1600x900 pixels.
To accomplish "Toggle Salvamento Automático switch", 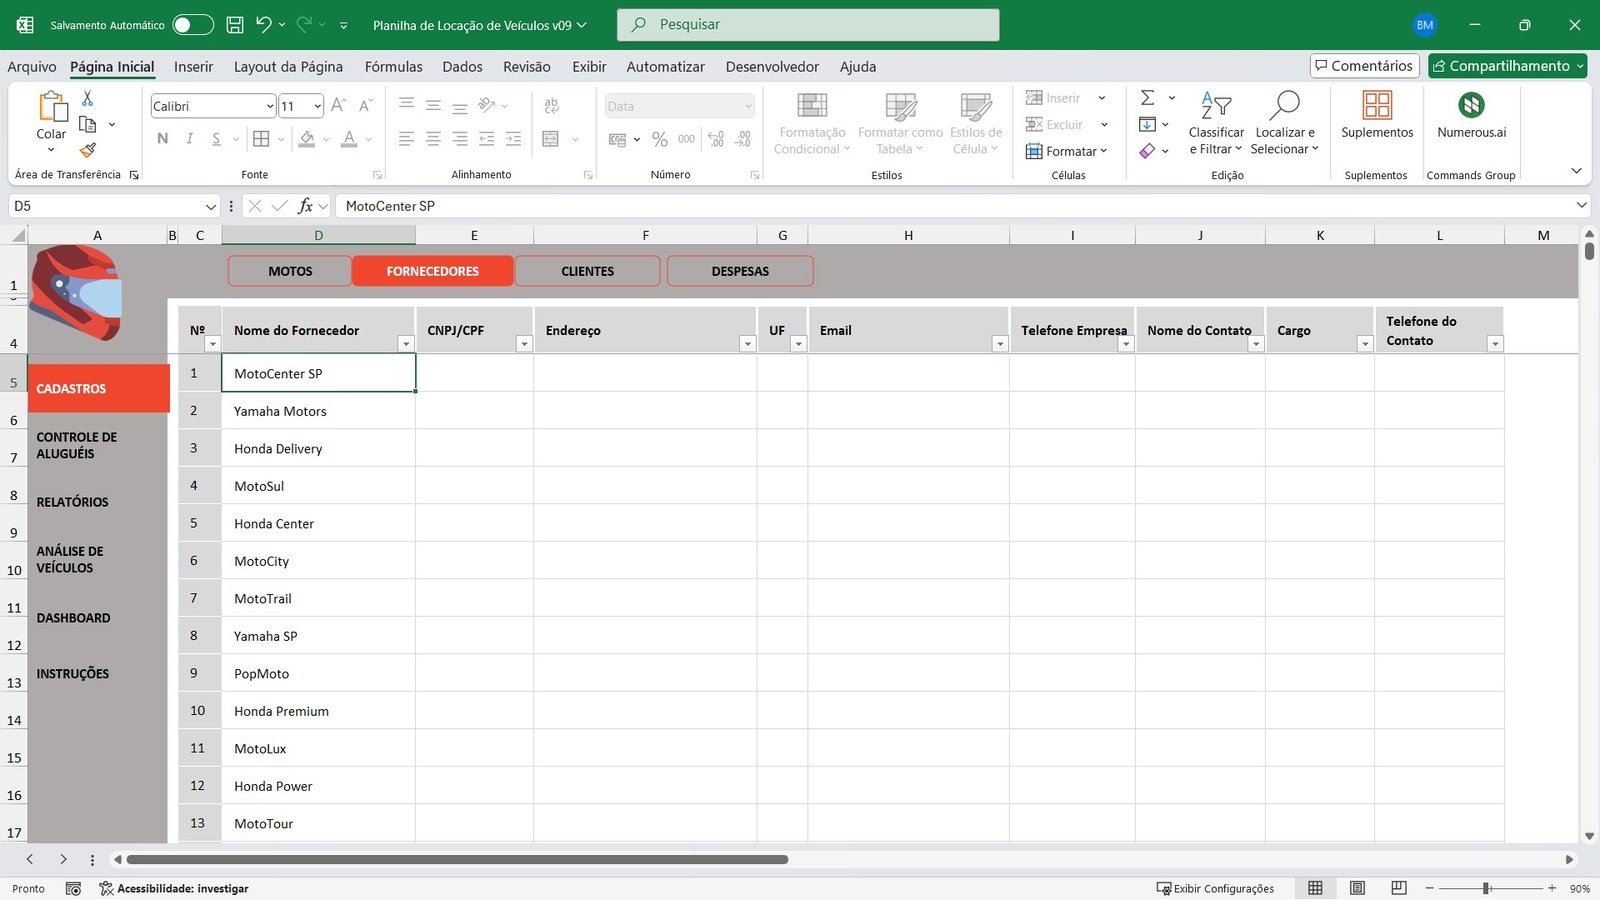I will tap(193, 25).
